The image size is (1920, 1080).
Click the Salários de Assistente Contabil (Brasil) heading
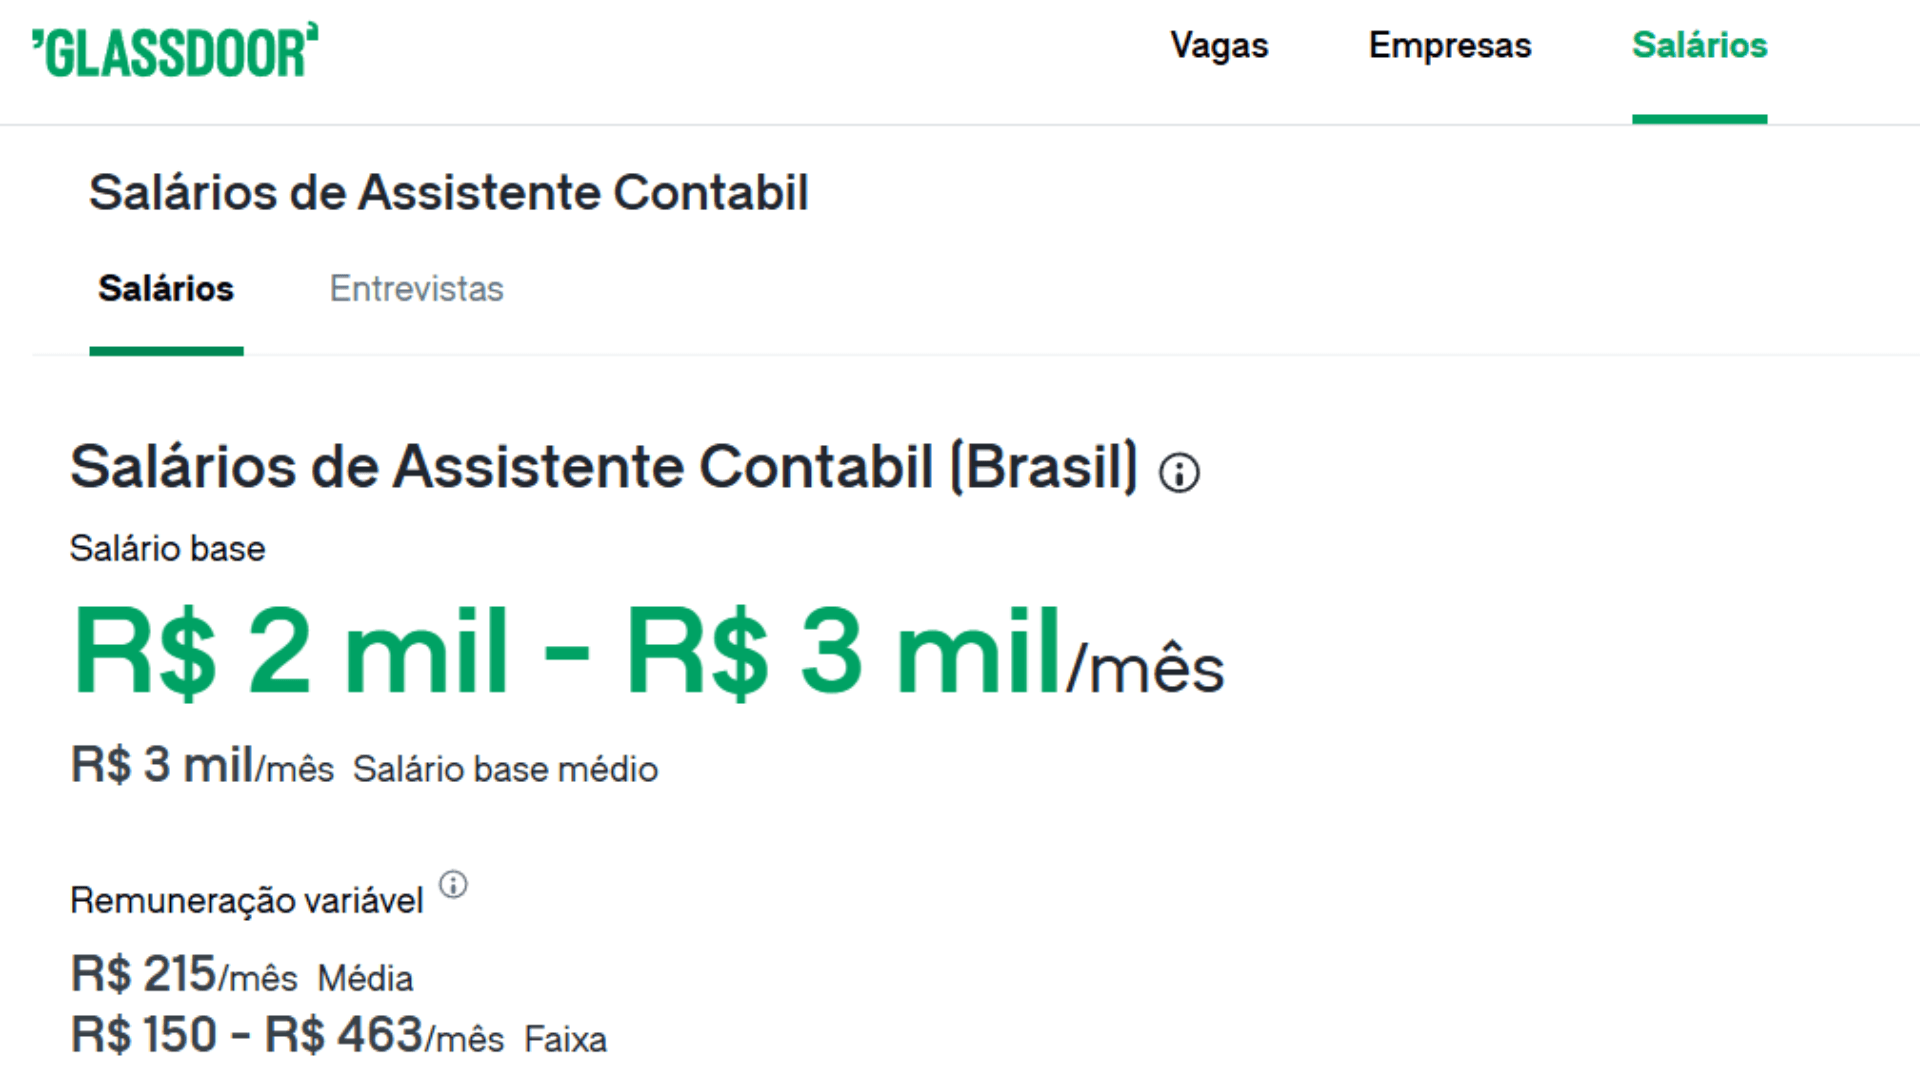[603, 467]
